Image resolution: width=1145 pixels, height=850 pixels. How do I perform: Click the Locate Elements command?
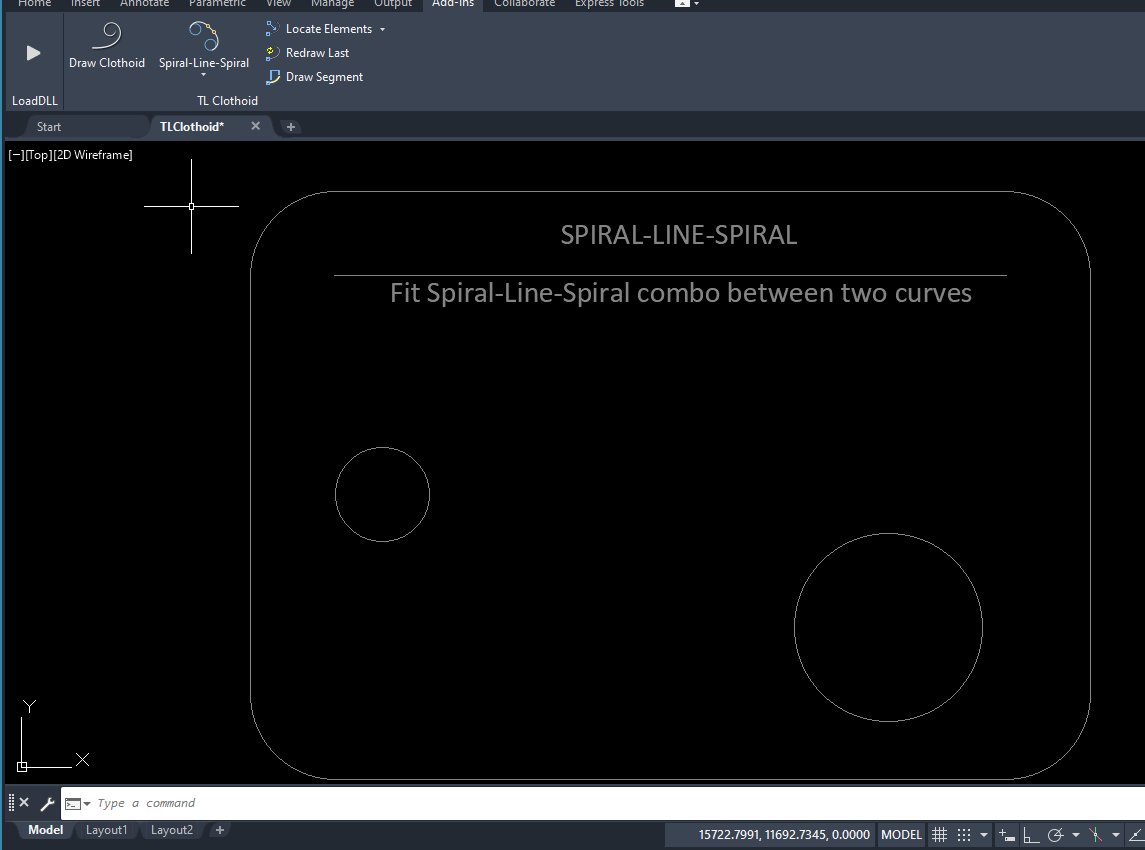click(x=319, y=28)
